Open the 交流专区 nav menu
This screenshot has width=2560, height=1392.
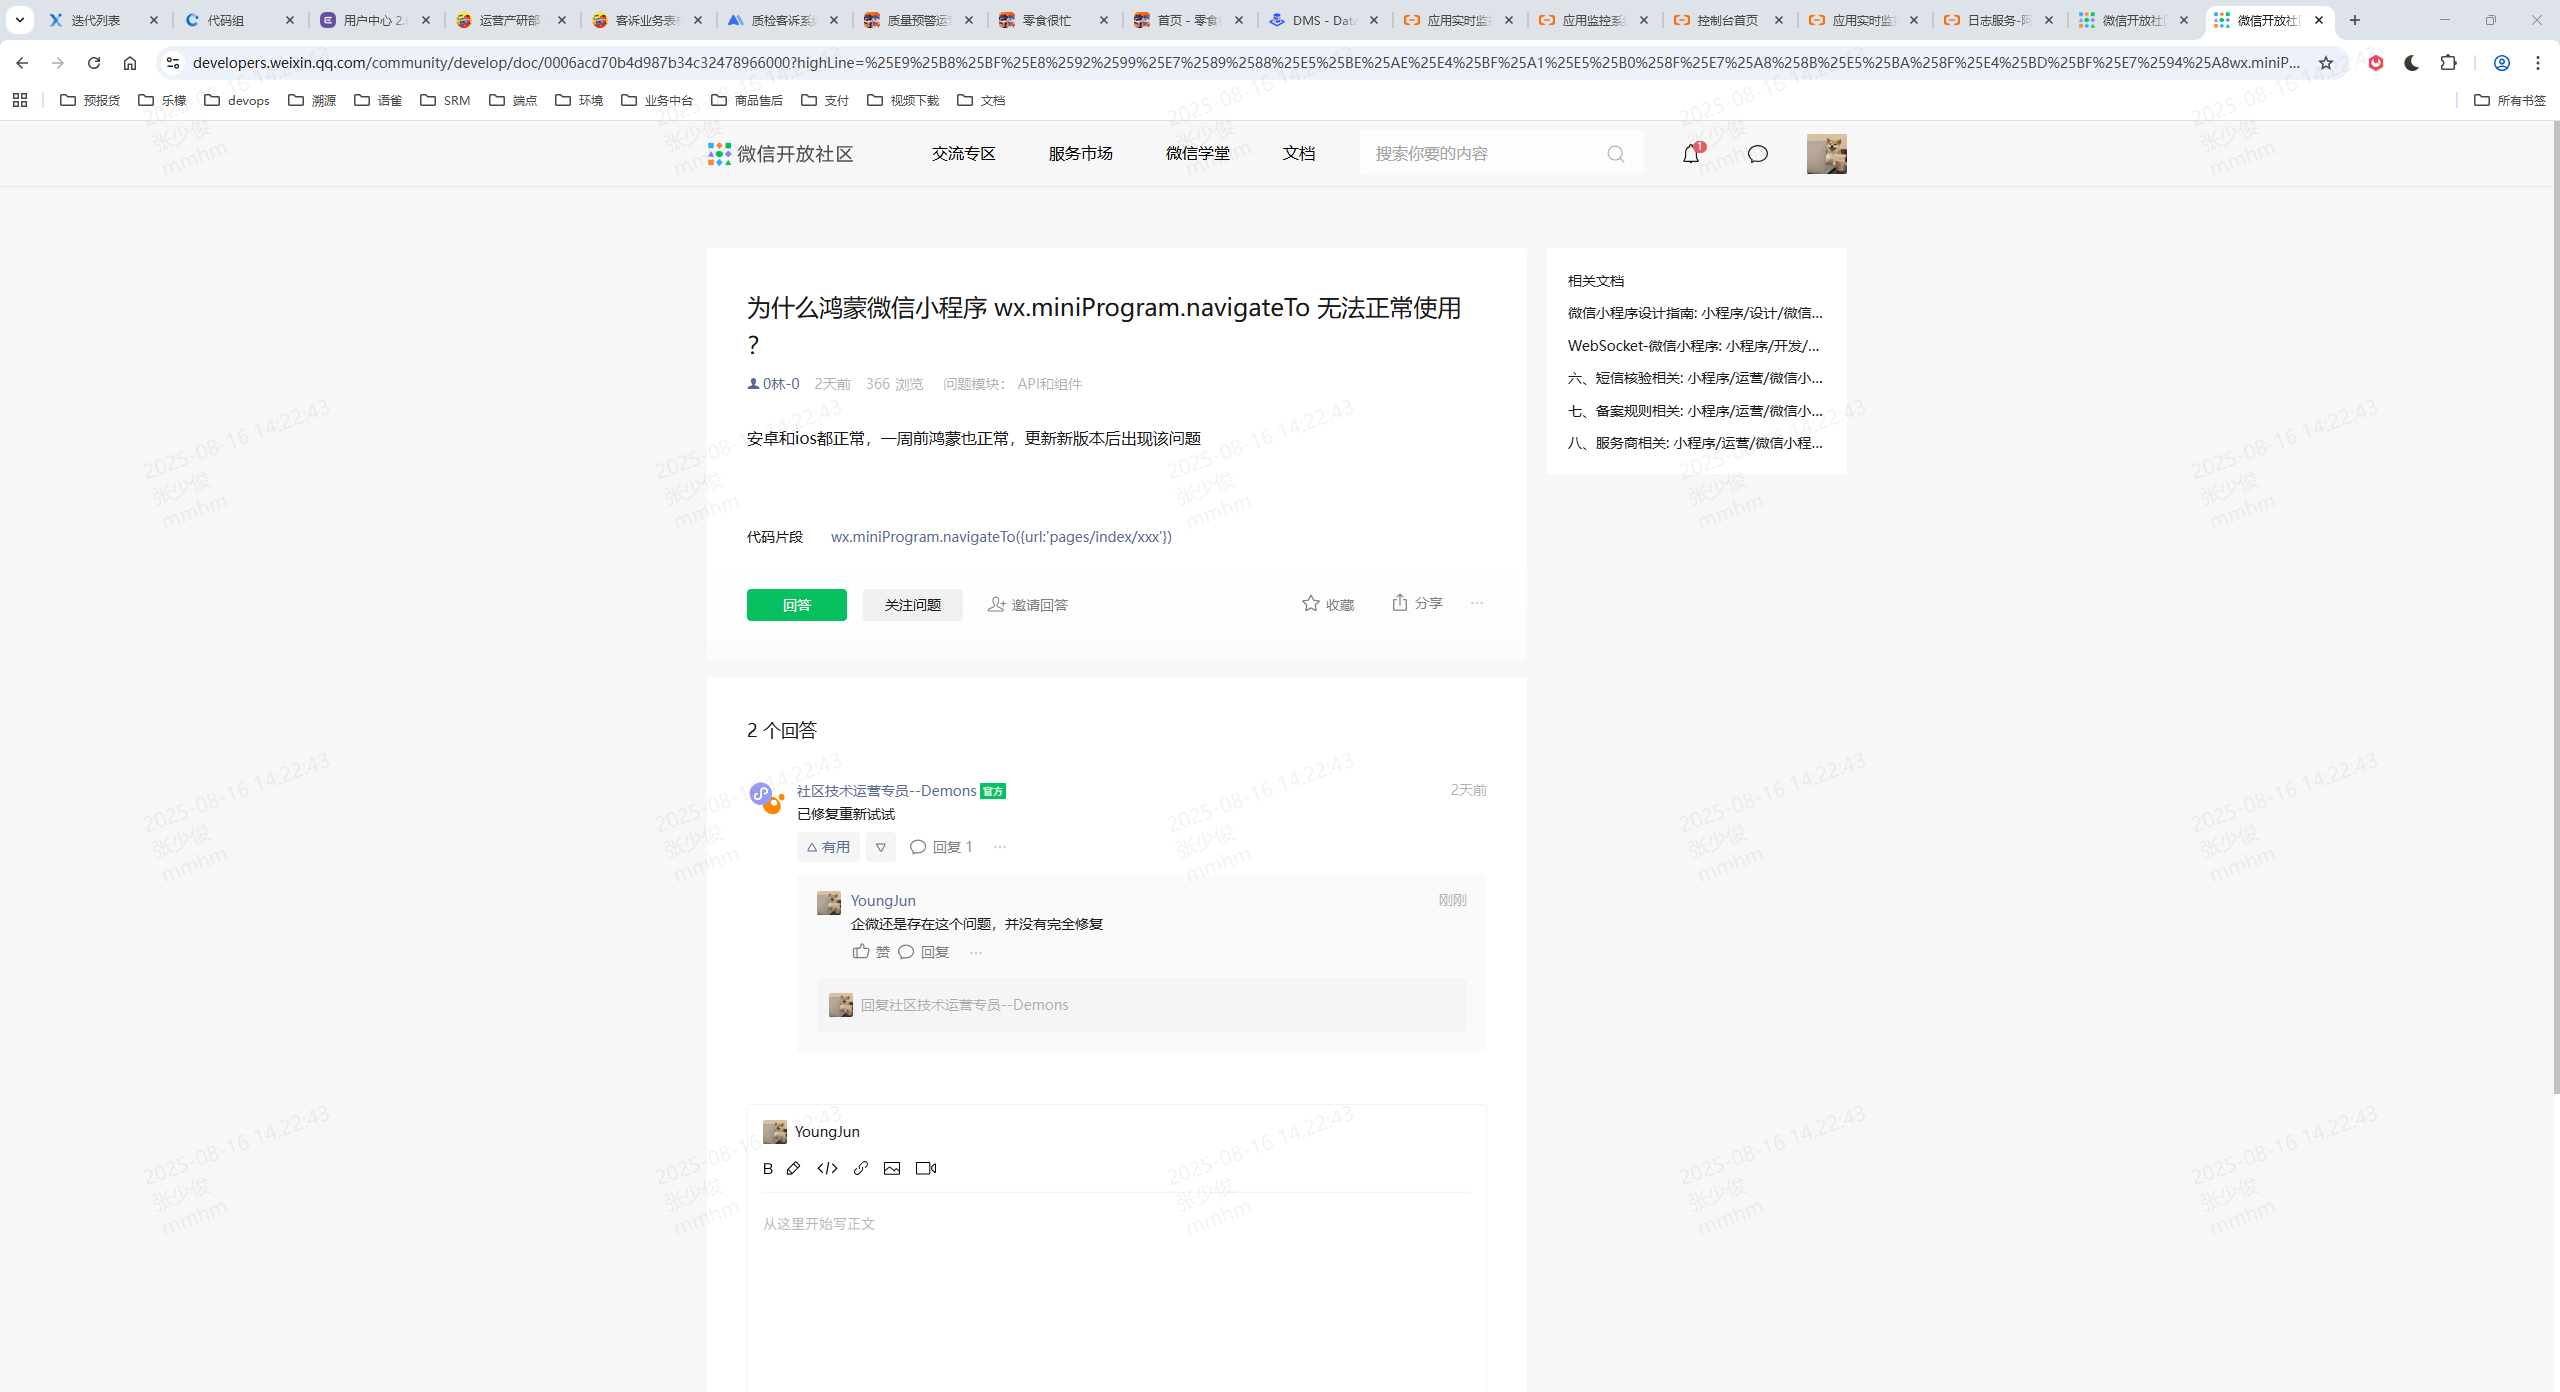[963, 153]
